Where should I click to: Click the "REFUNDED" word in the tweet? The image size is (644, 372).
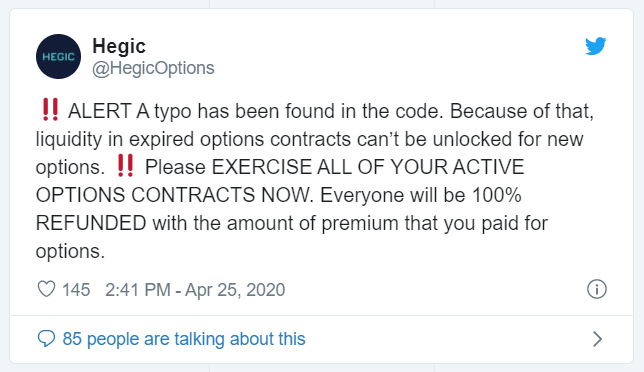click(x=91, y=223)
